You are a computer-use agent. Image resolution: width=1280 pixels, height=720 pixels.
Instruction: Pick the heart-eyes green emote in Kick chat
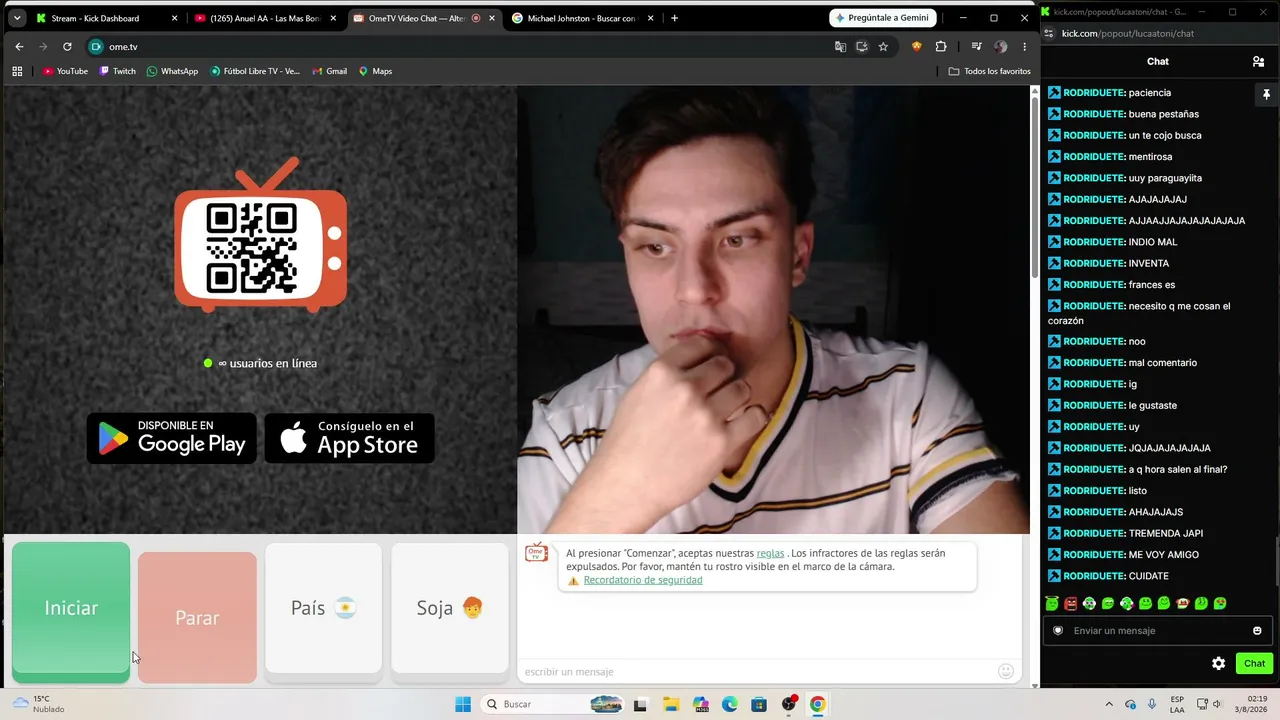pos(1220,603)
